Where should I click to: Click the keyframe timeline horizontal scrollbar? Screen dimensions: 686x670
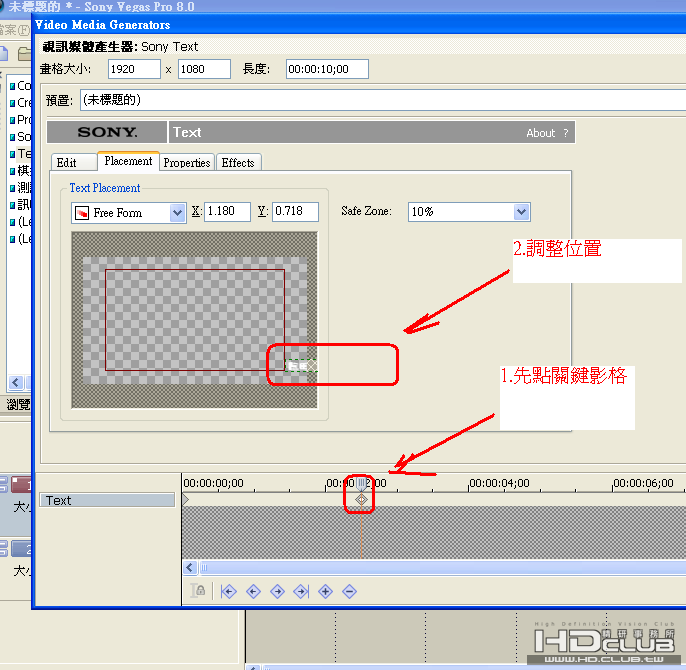point(442,568)
